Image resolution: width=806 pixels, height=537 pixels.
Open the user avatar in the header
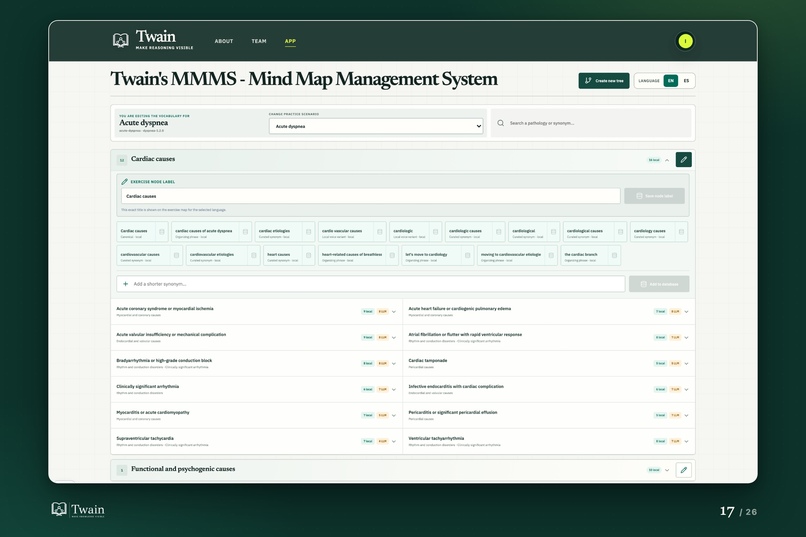[685, 41]
